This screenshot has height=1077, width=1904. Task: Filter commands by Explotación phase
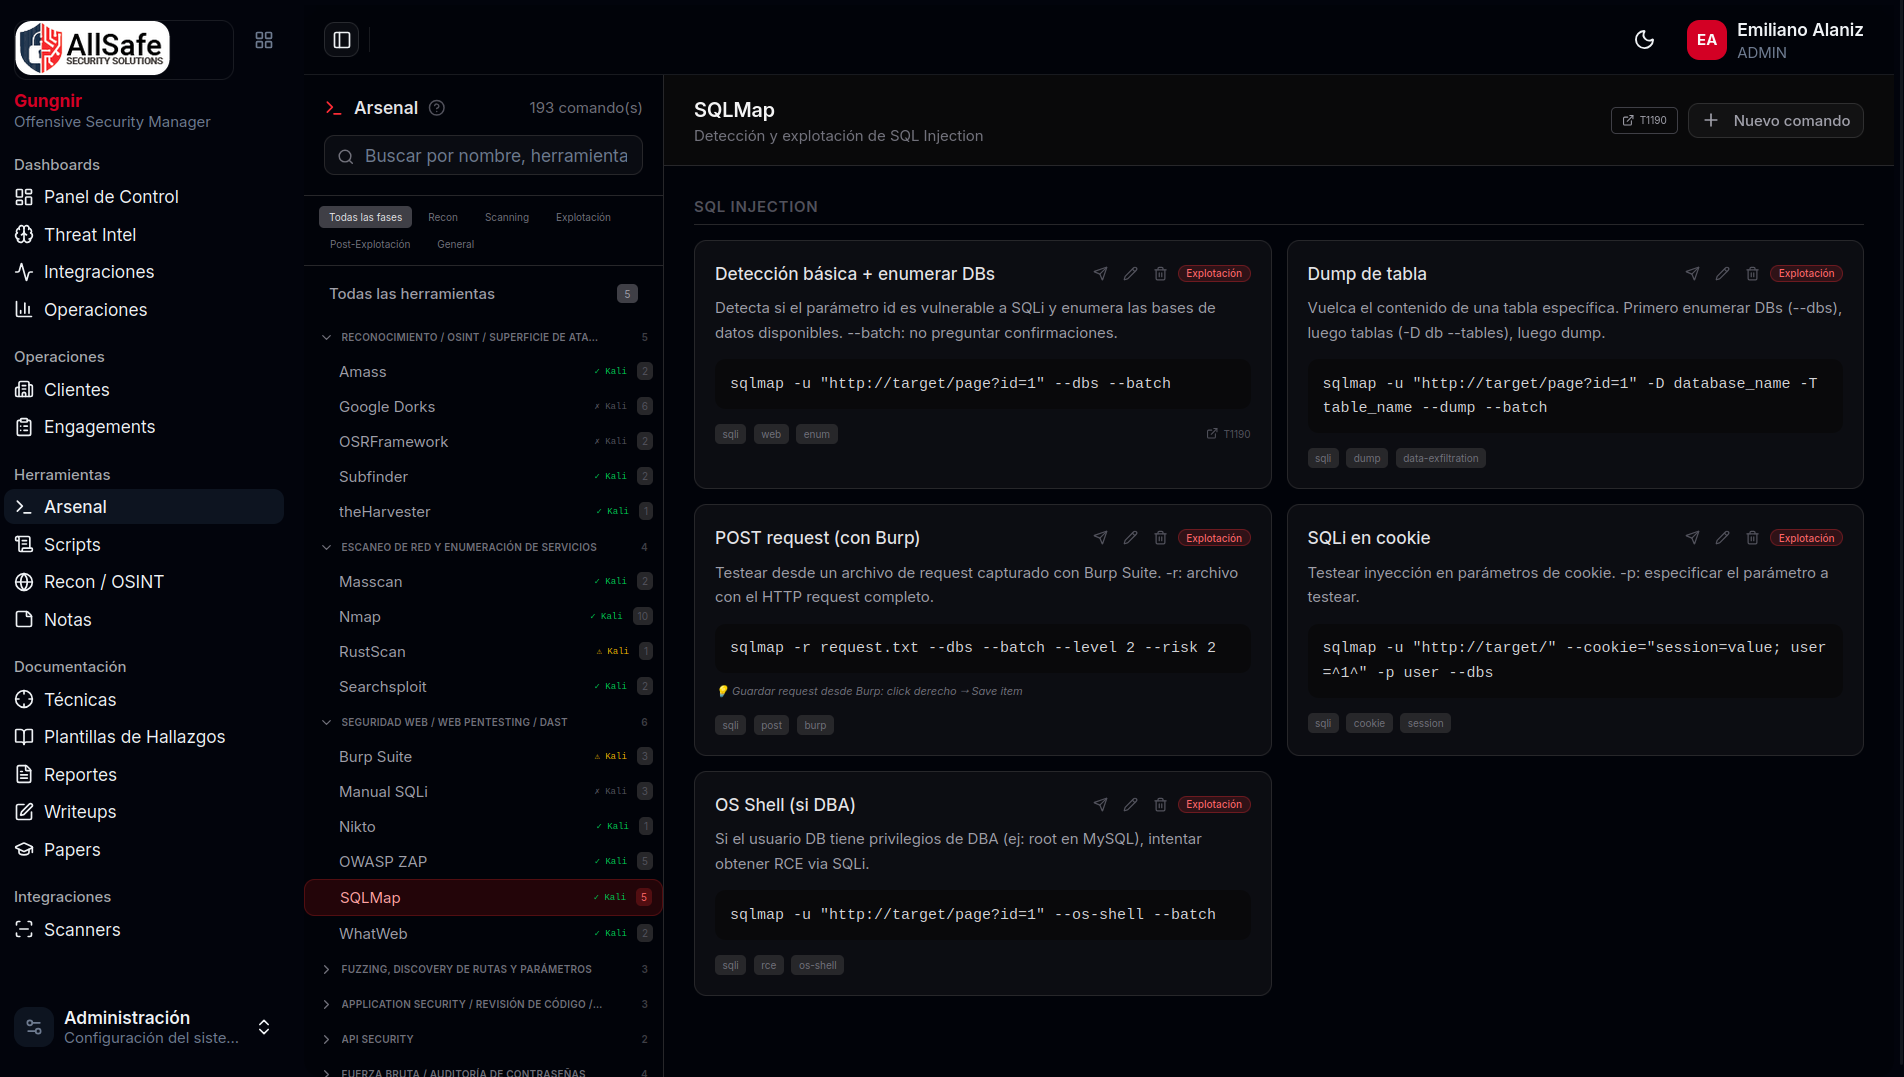(583, 217)
